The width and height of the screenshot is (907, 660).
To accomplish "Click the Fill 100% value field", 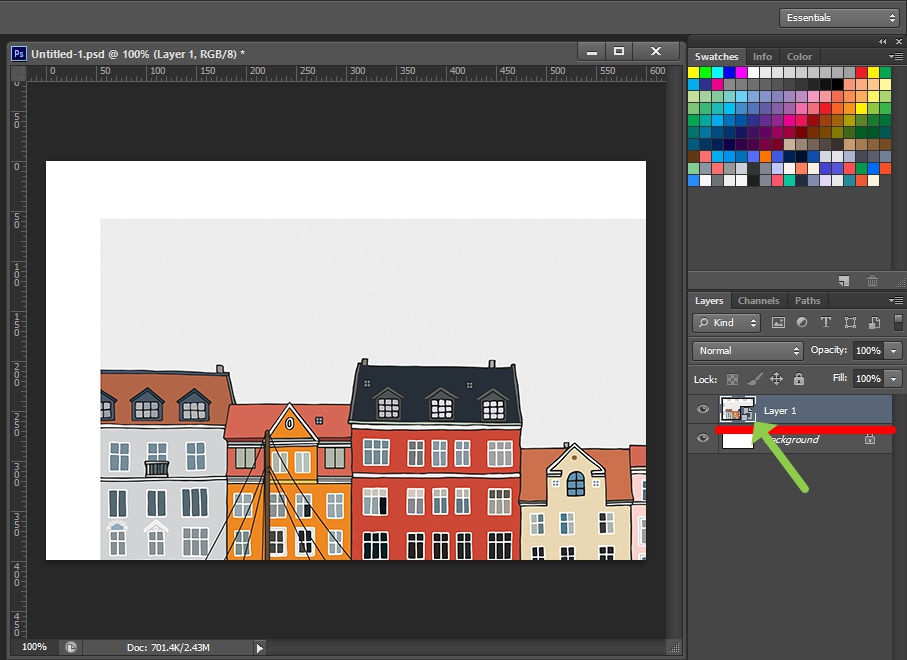I will (x=868, y=379).
